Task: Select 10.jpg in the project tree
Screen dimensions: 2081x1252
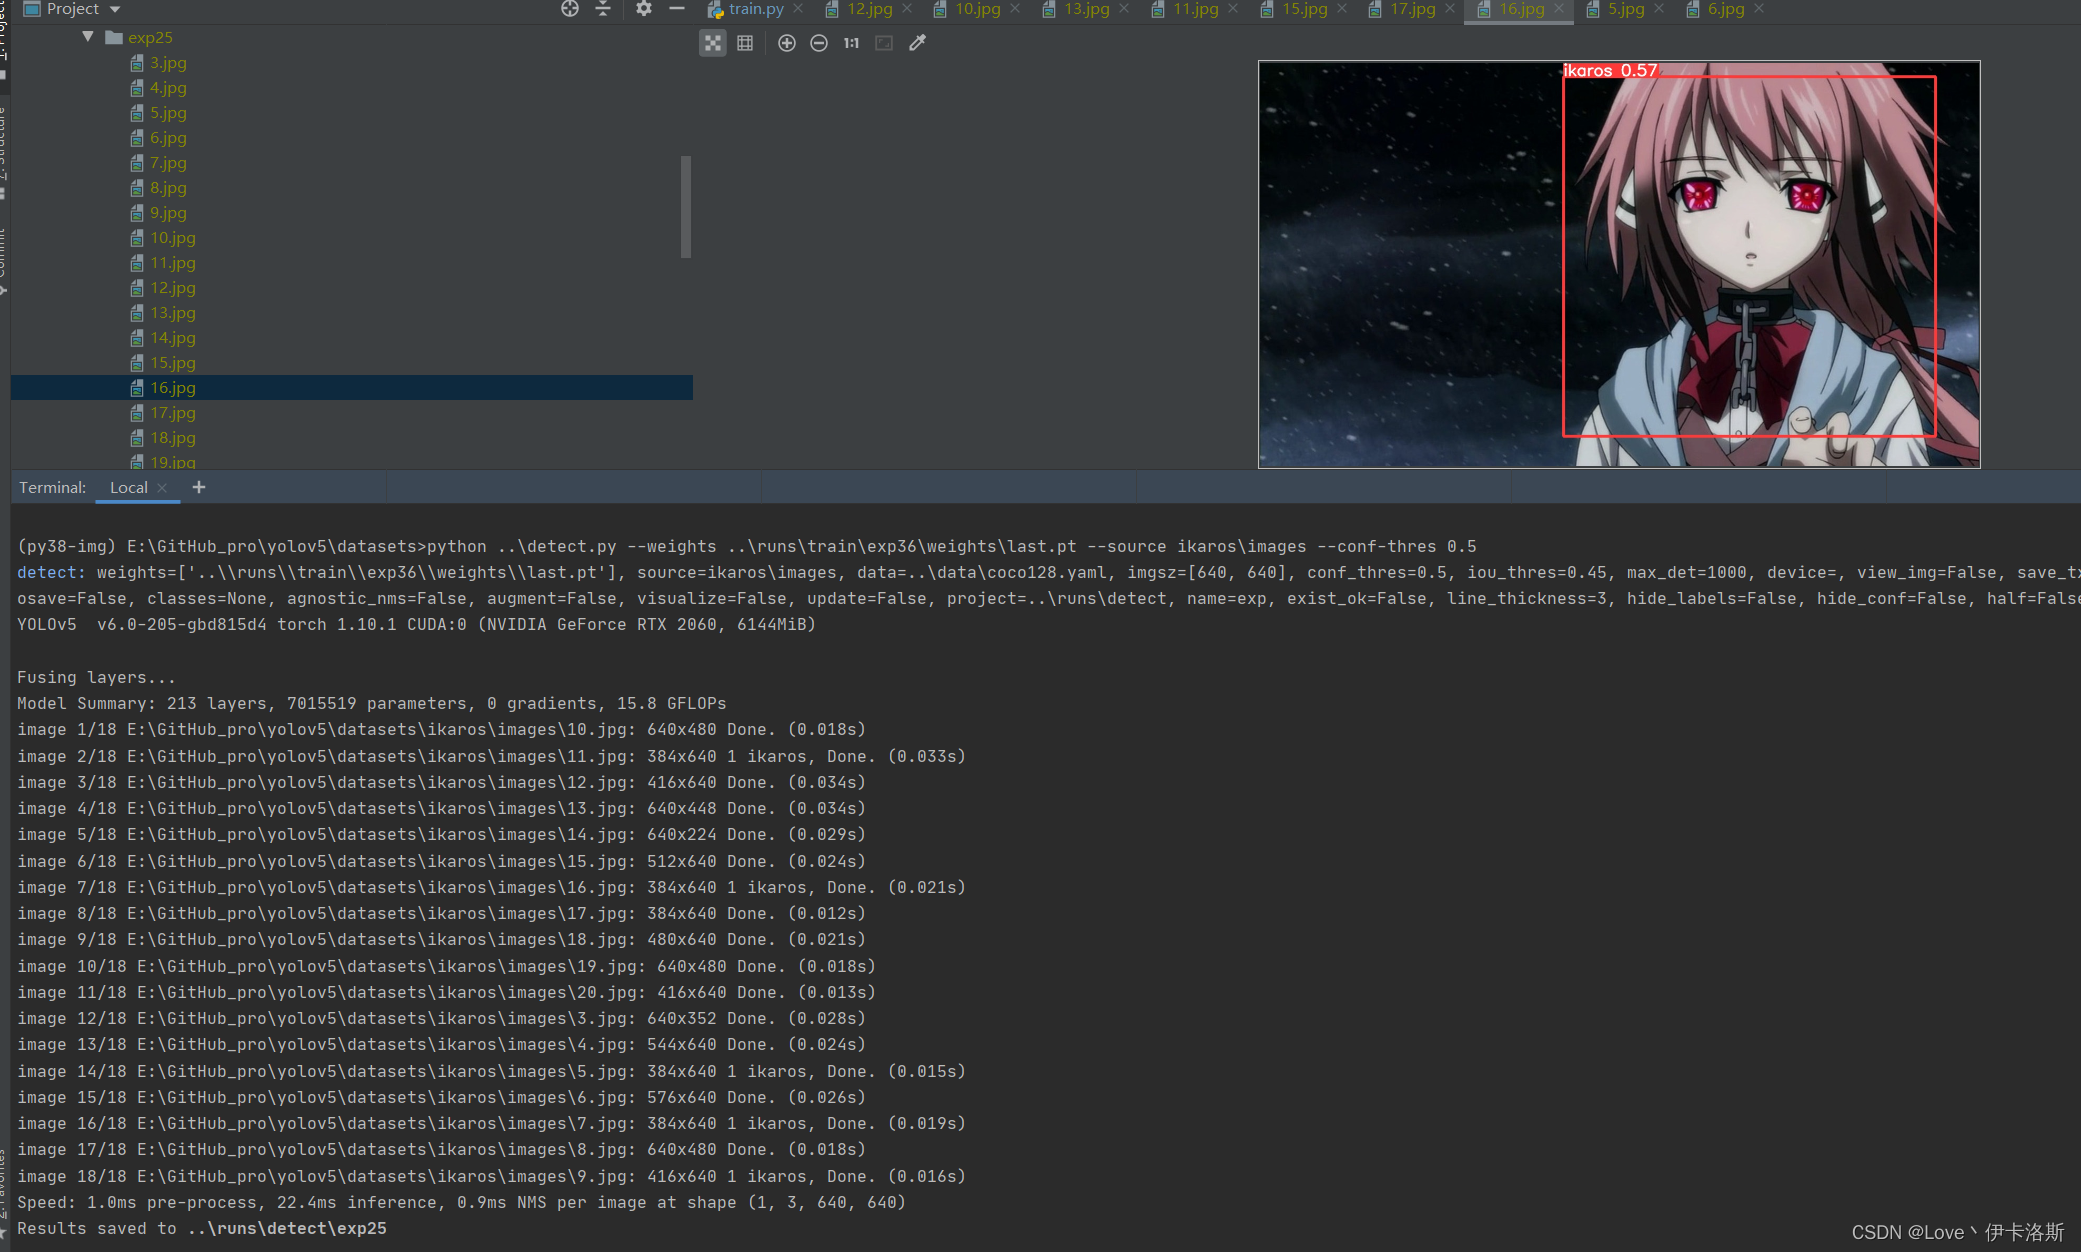Action: pyautogui.click(x=173, y=238)
